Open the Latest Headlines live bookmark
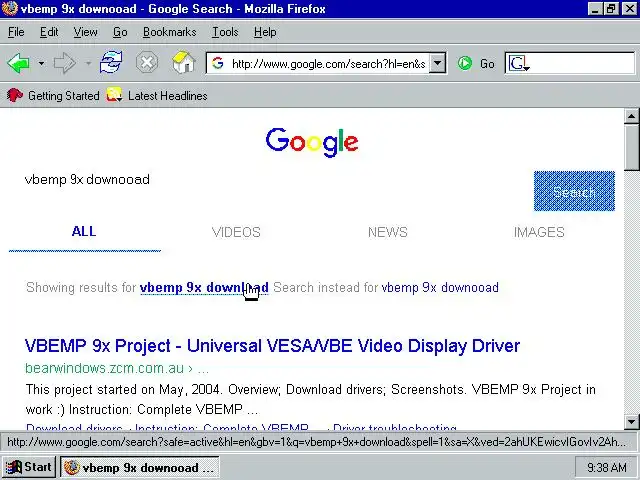Viewport: 640px width, 480px height. [x=157, y=96]
